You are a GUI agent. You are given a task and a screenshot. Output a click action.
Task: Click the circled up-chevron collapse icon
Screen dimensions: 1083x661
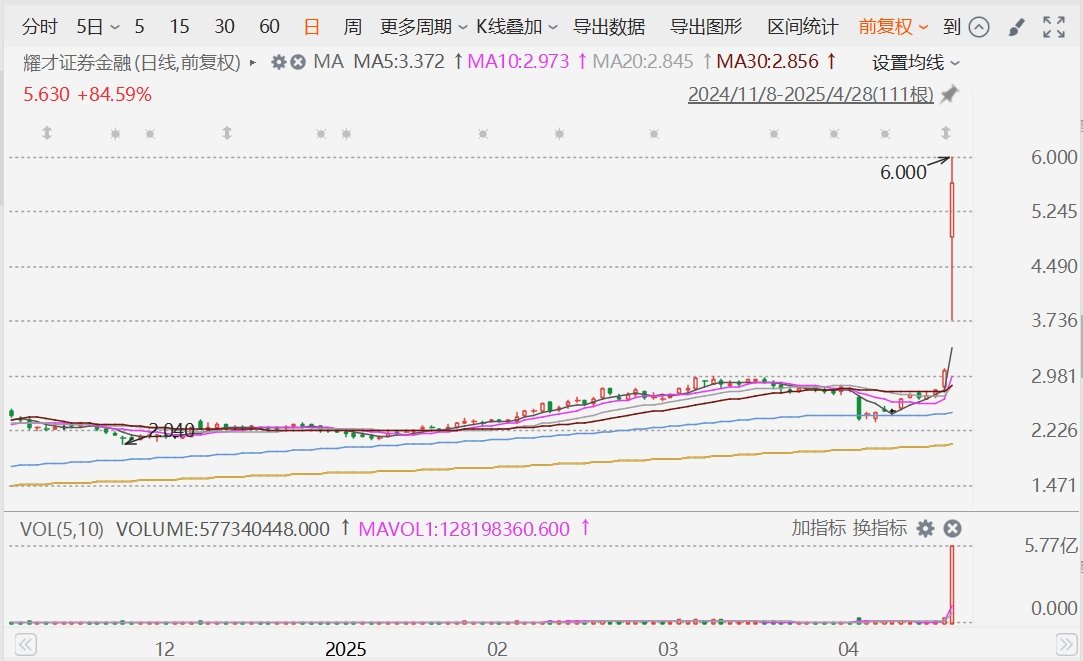coord(979,27)
